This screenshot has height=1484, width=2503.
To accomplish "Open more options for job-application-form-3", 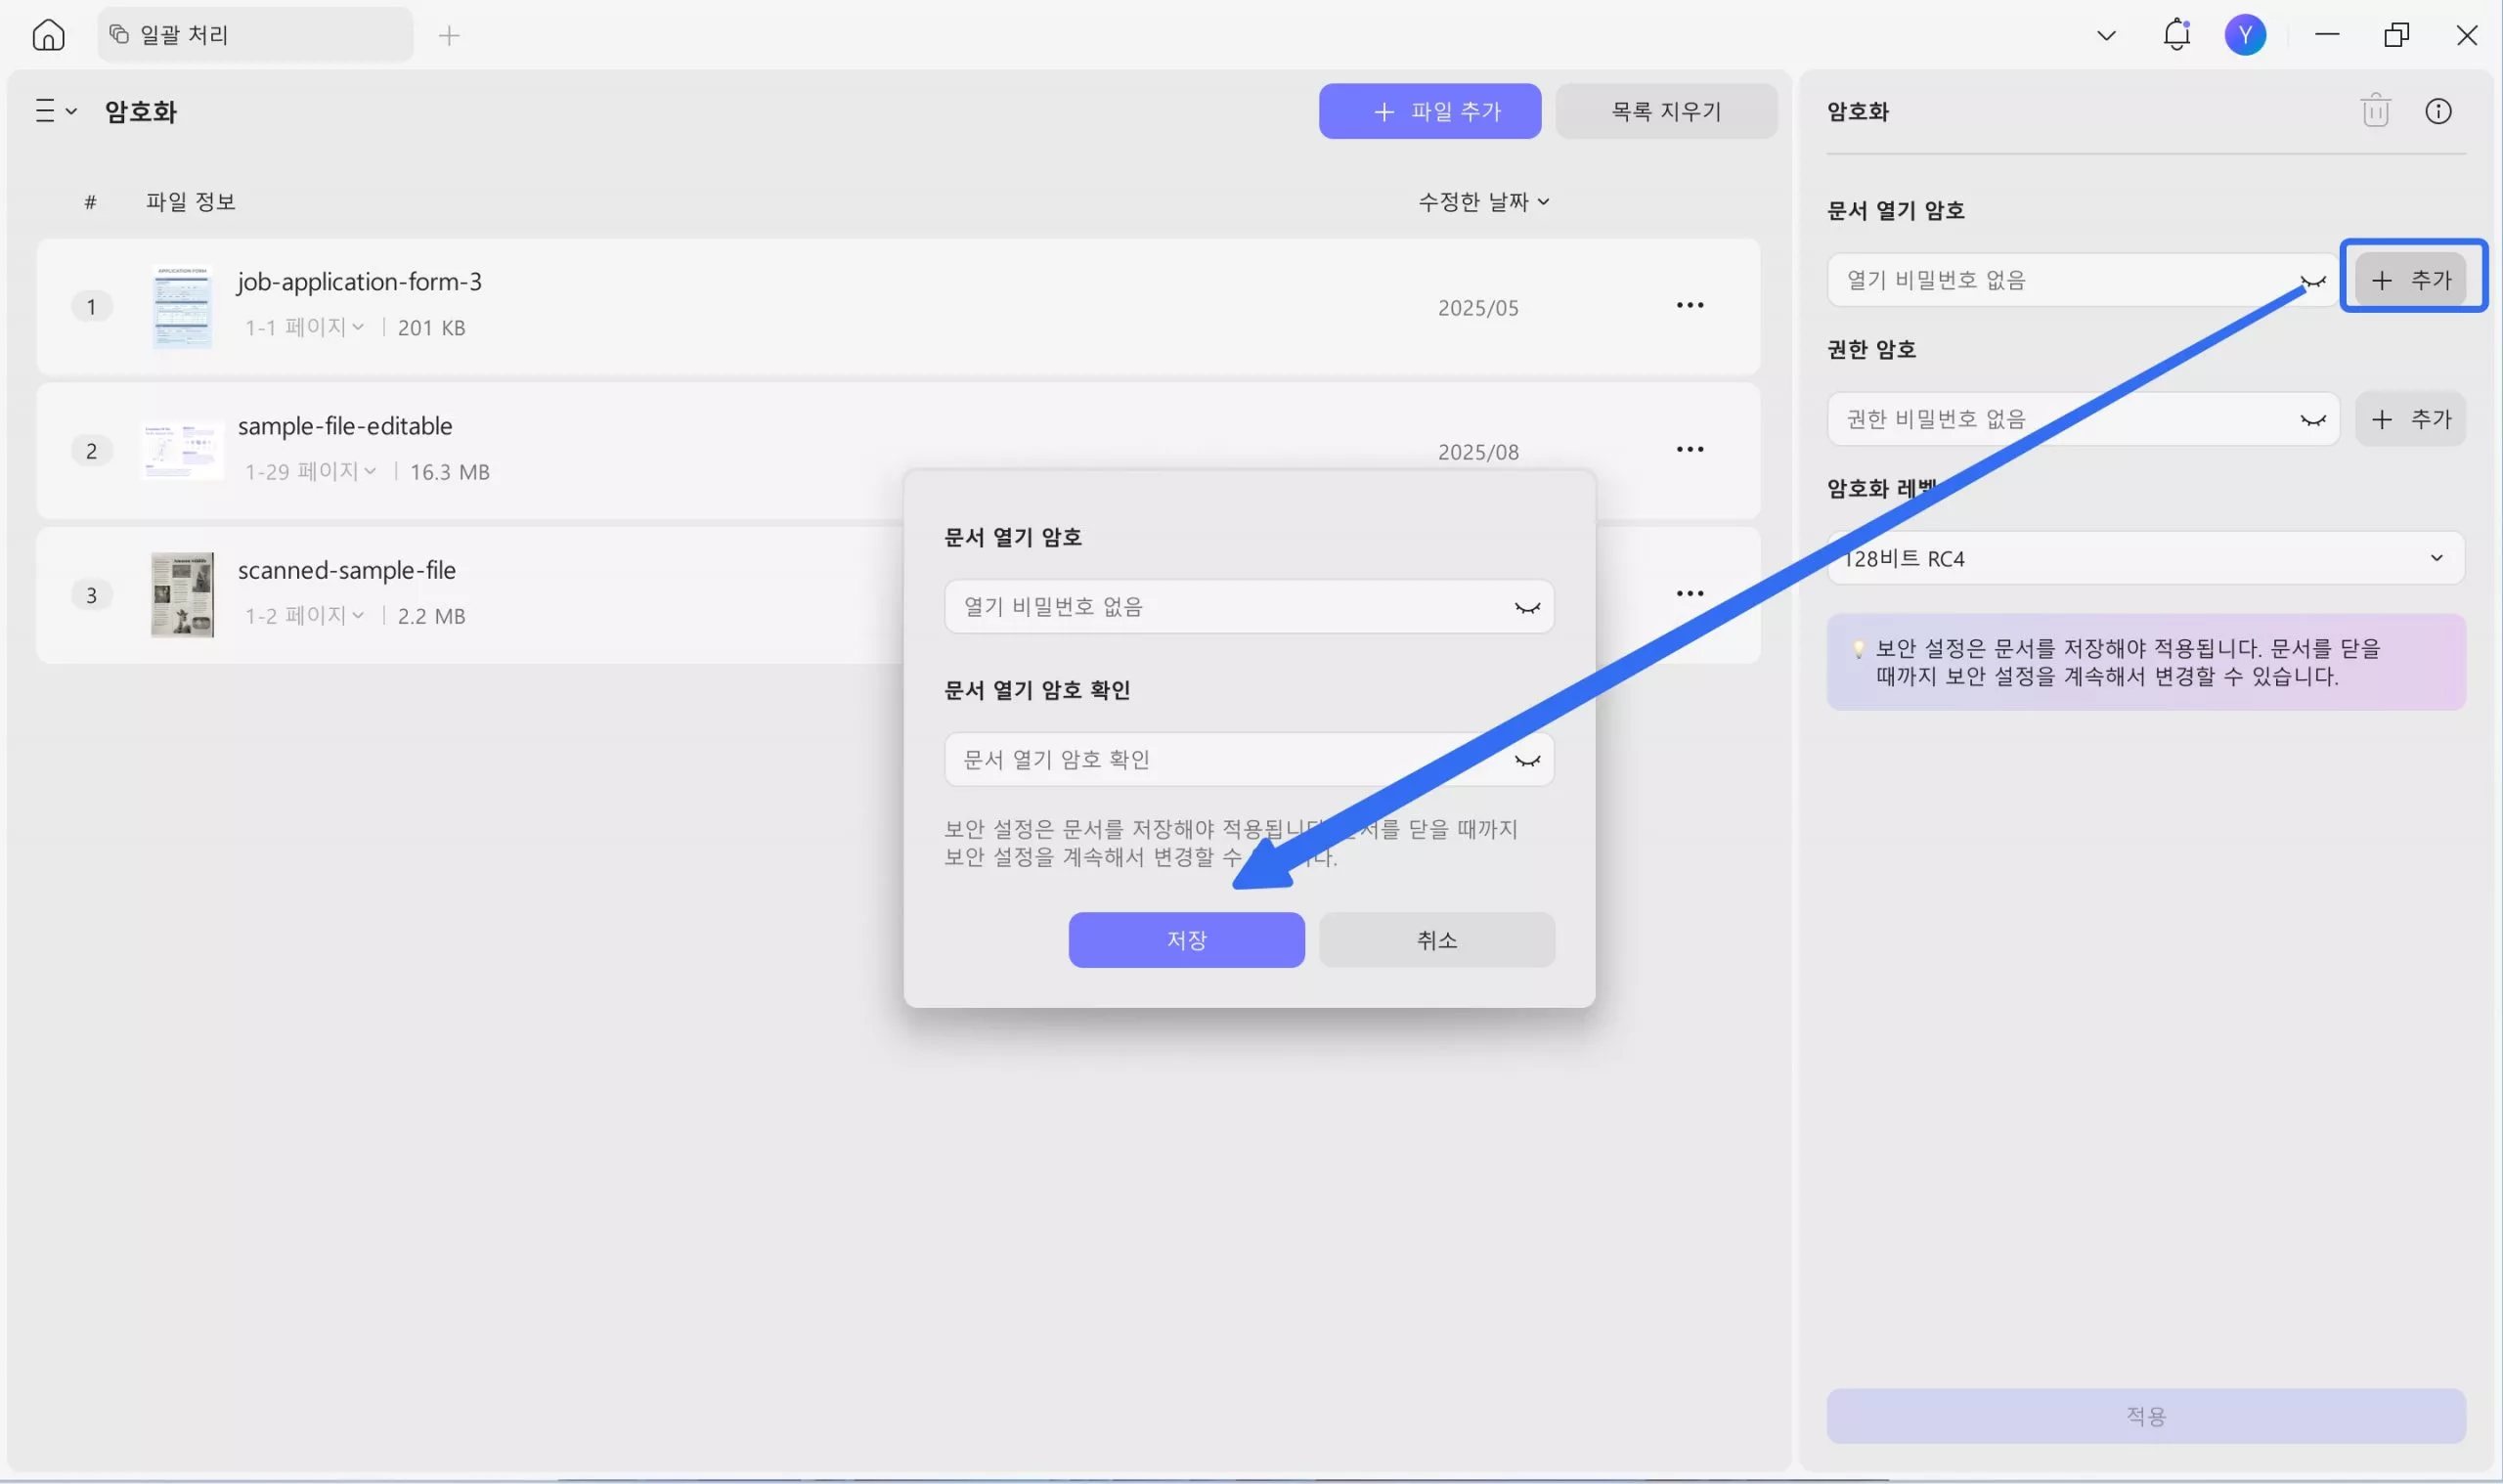I will [1689, 305].
